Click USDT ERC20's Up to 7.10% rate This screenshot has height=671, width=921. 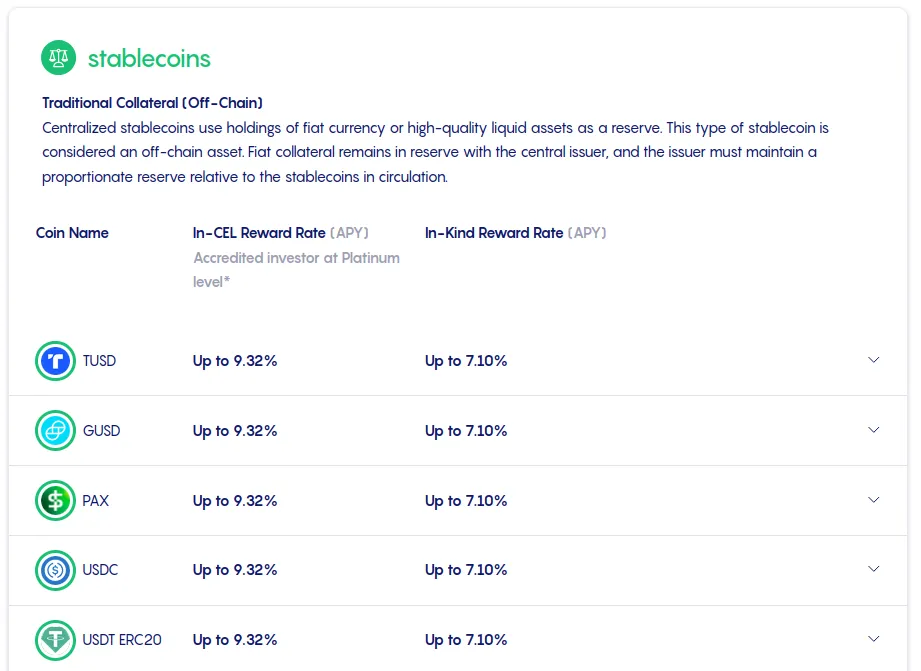tap(466, 640)
